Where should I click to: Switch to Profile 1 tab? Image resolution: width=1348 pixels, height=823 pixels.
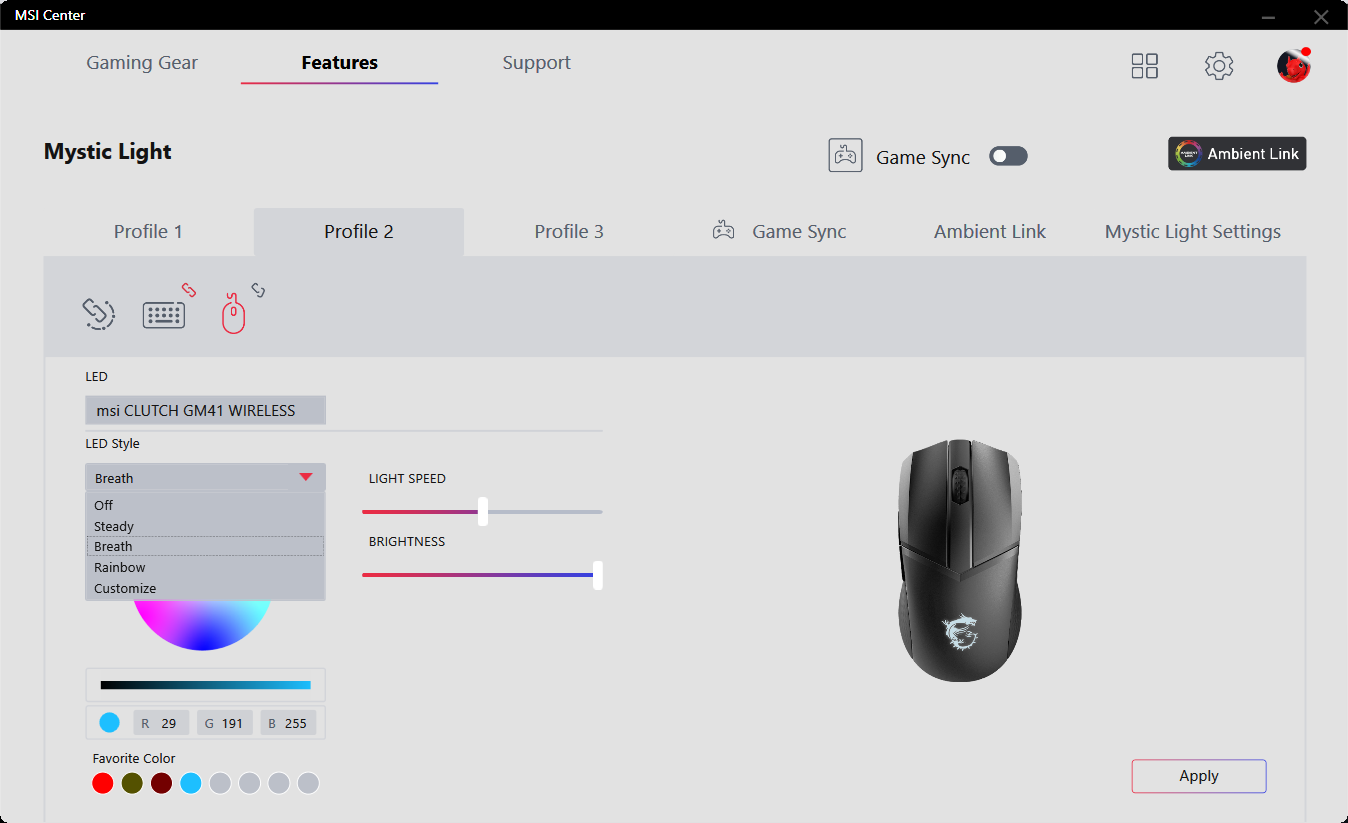tap(148, 232)
